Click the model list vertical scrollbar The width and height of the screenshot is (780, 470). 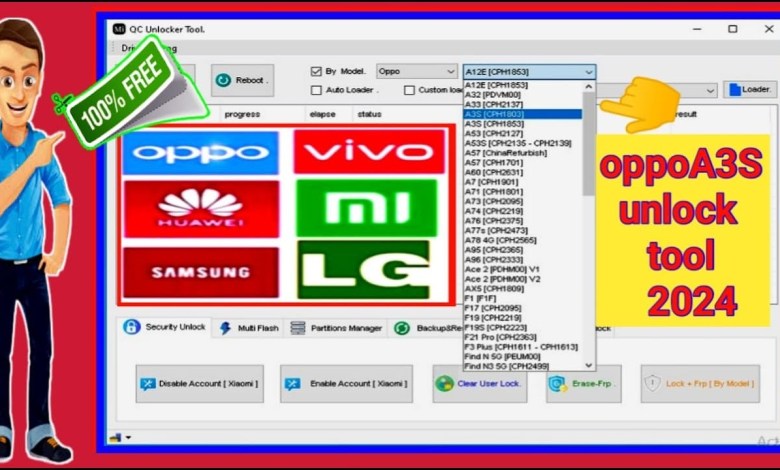click(589, 150)
